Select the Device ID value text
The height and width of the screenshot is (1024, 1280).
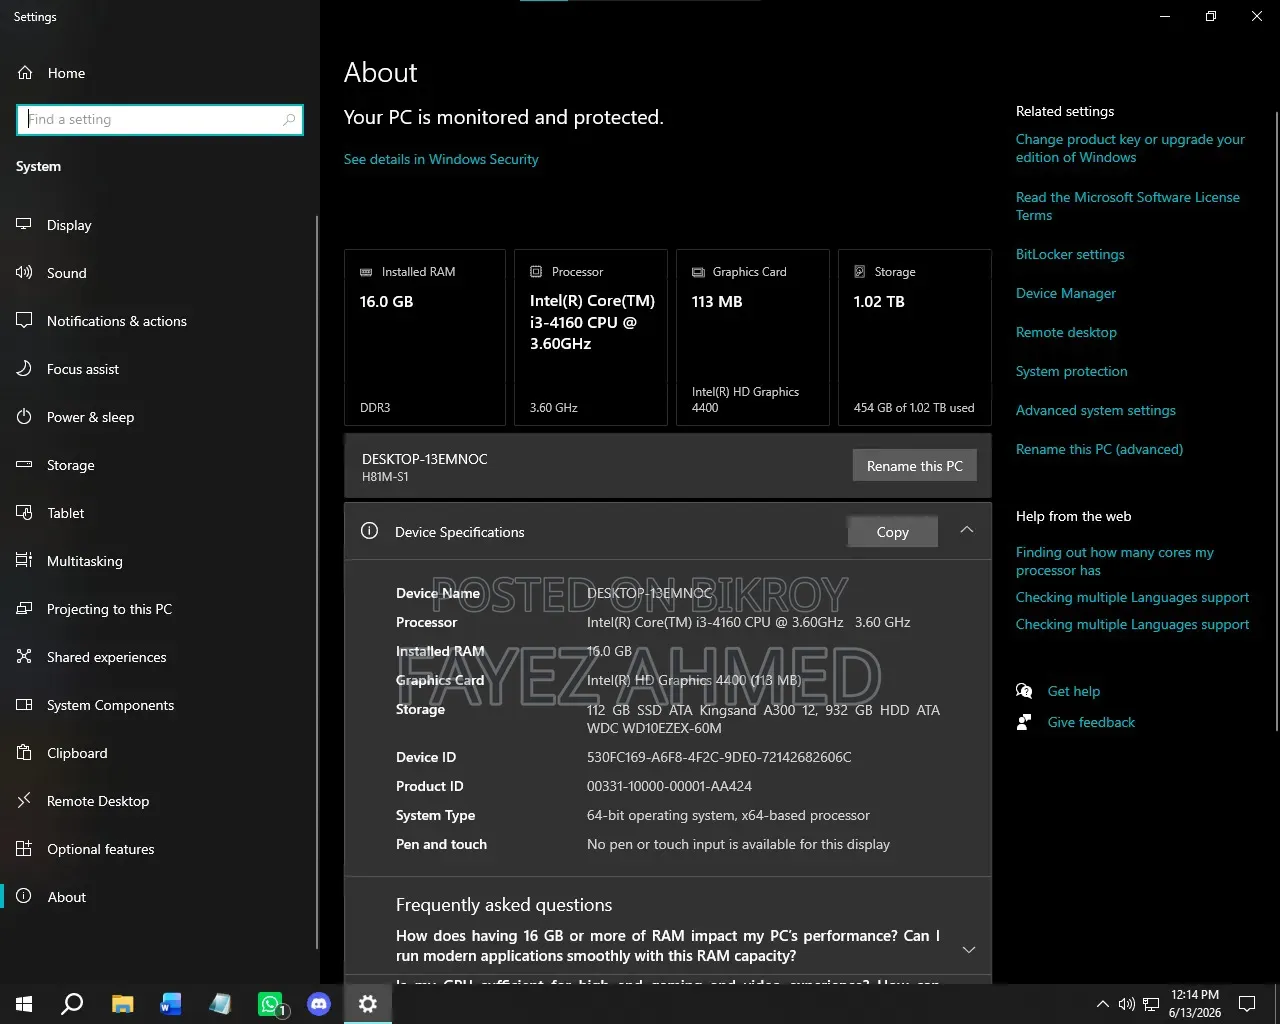pos(719,757)
